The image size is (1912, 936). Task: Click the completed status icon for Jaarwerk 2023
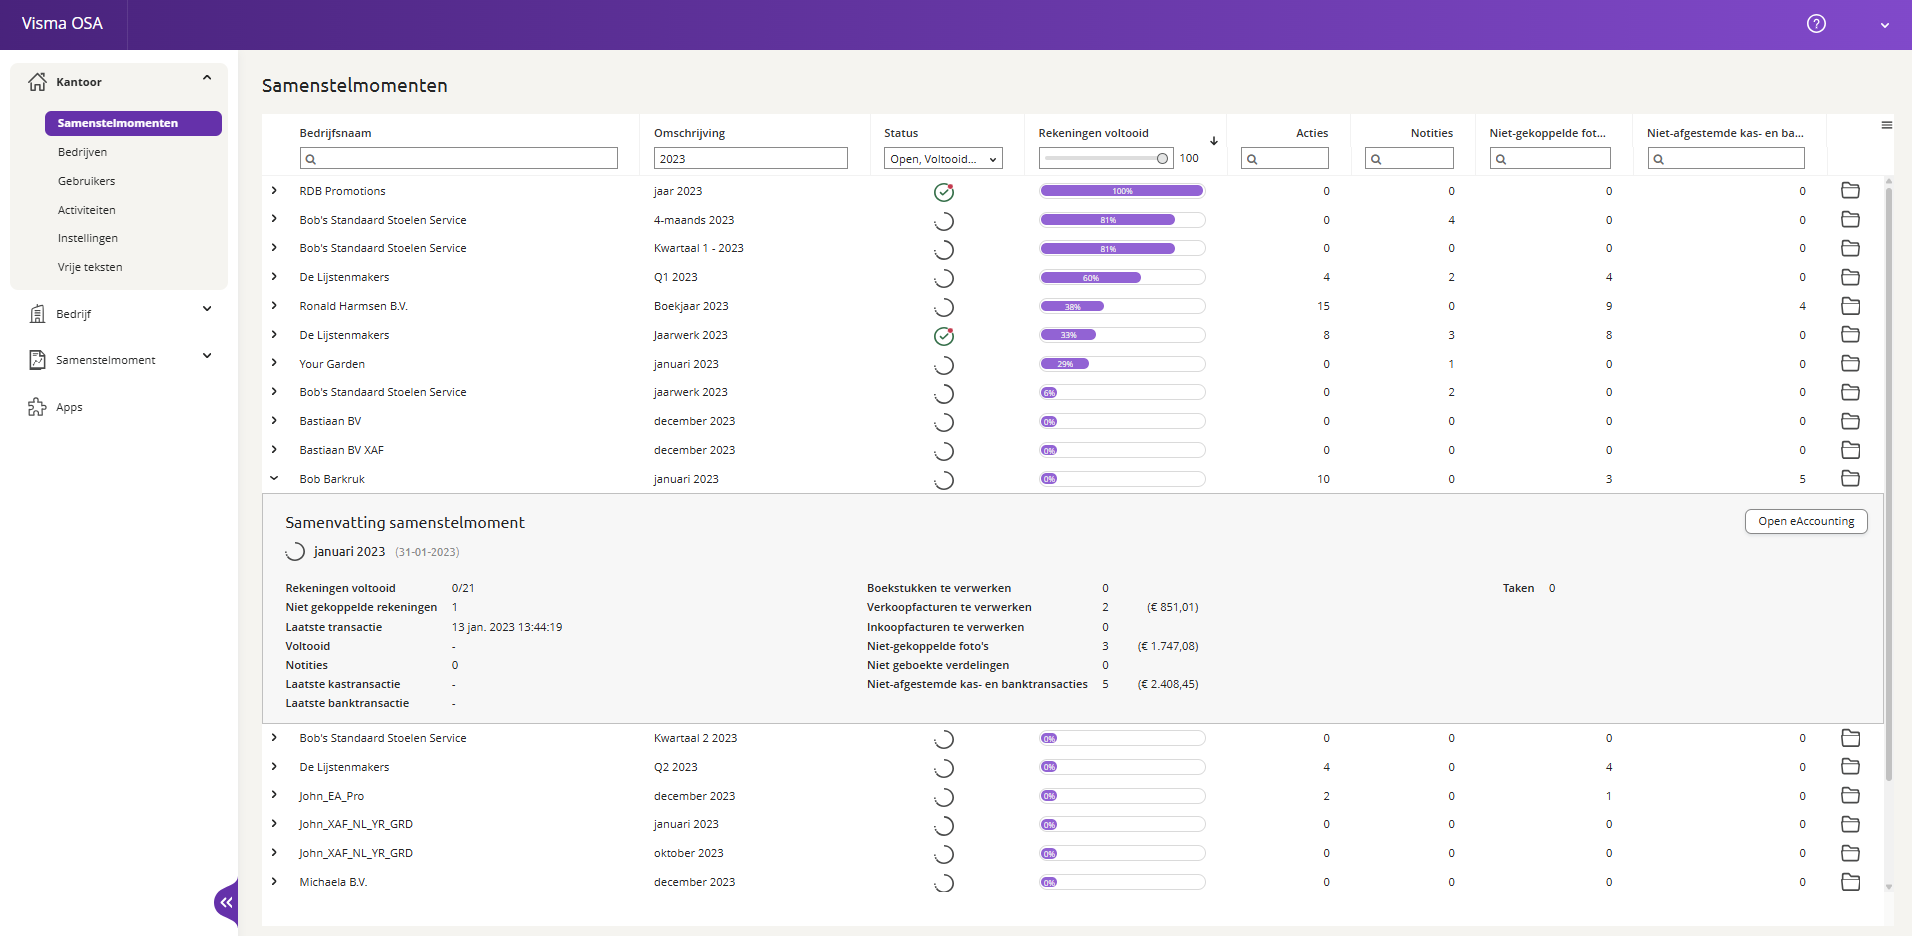pos(943,336)
